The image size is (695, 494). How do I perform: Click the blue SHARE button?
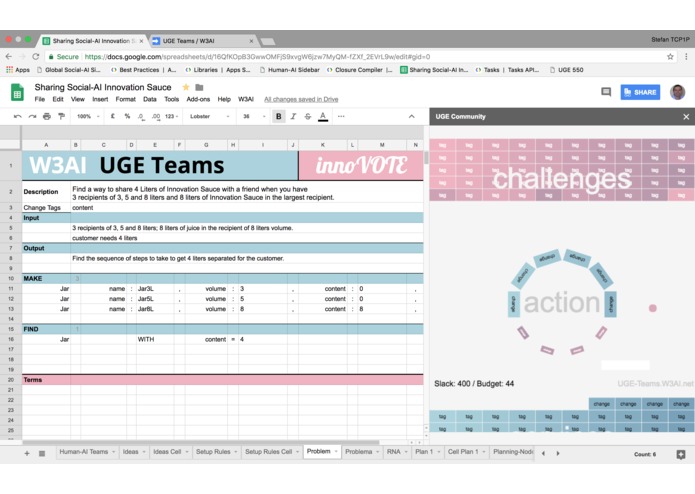tap(640, 92)
